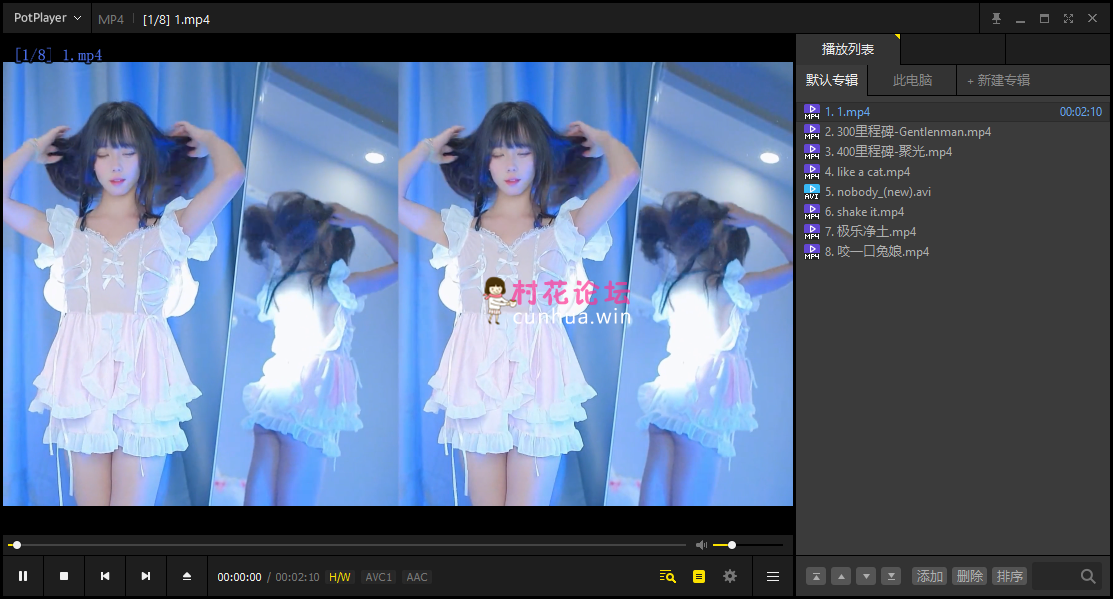Click the 添加 button
1113x599 pixels.
[930, 576]
